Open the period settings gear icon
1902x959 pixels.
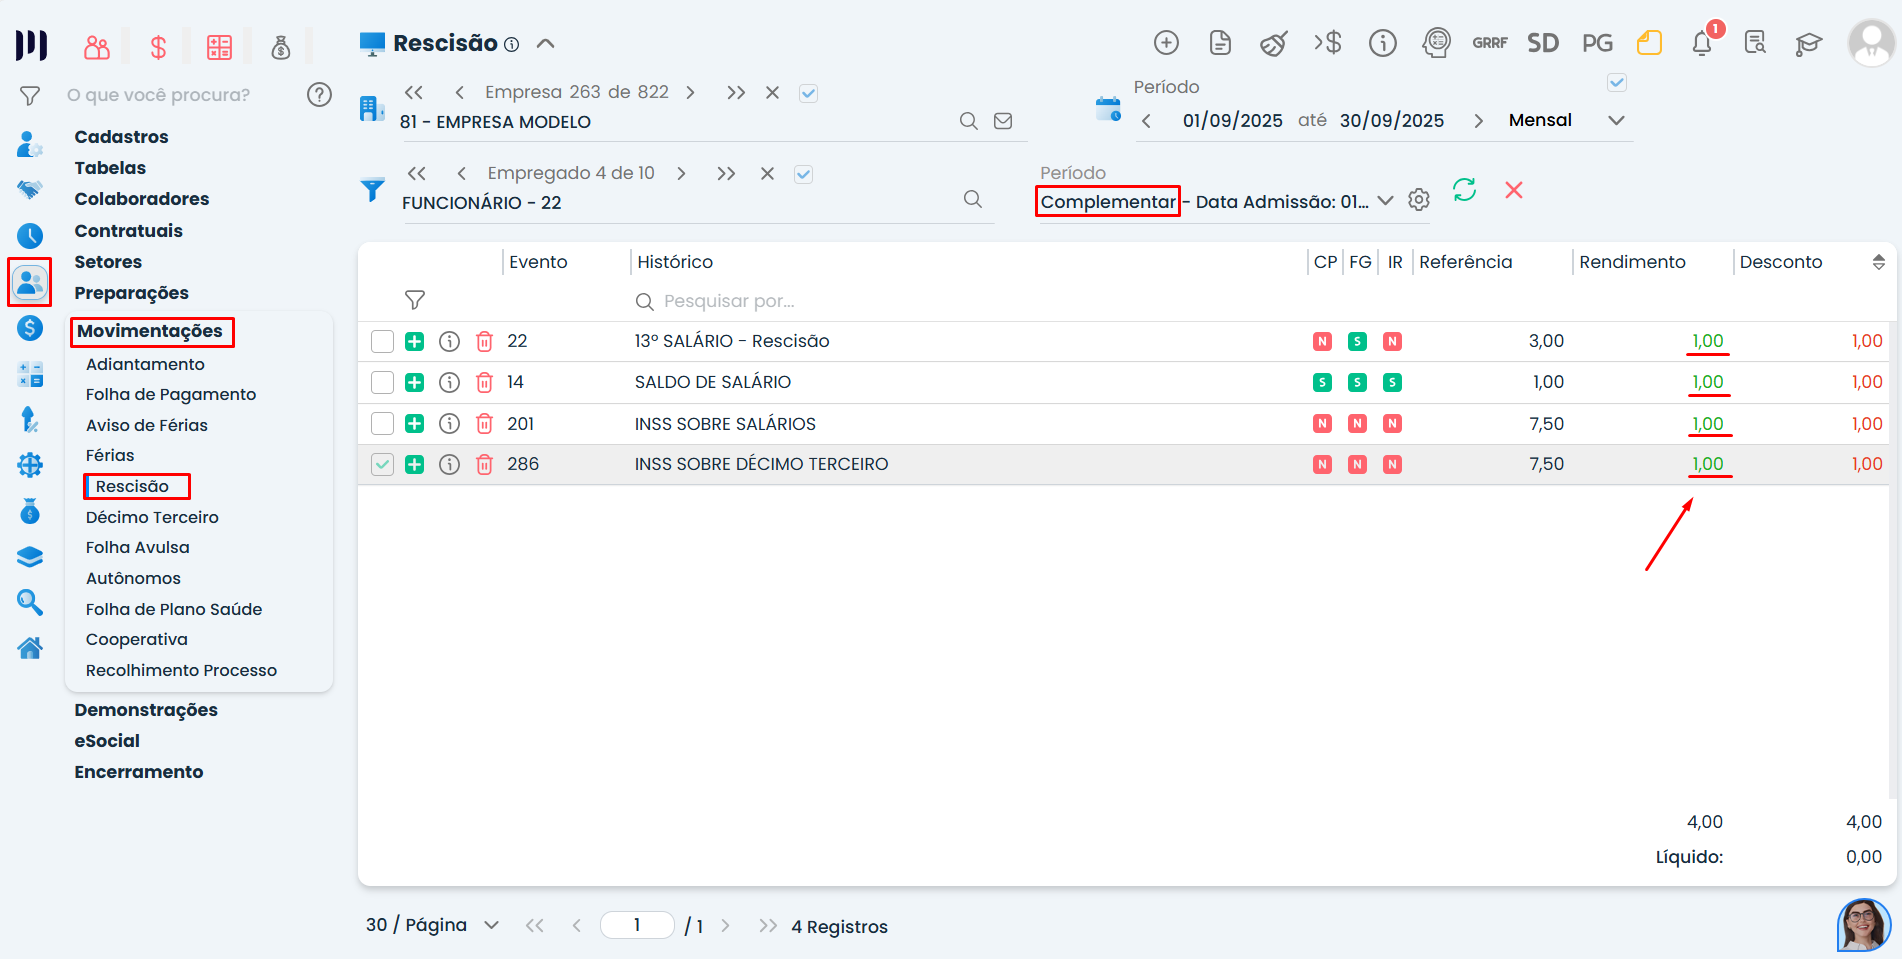coord(1418,200)
